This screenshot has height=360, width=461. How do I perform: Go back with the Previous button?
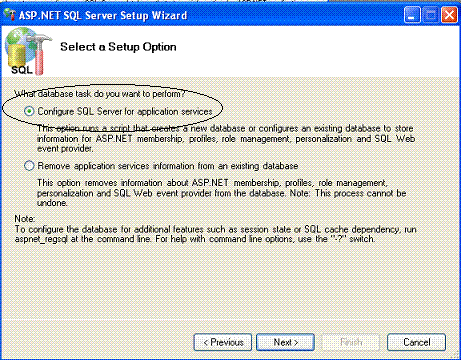(x=223, y=342)
